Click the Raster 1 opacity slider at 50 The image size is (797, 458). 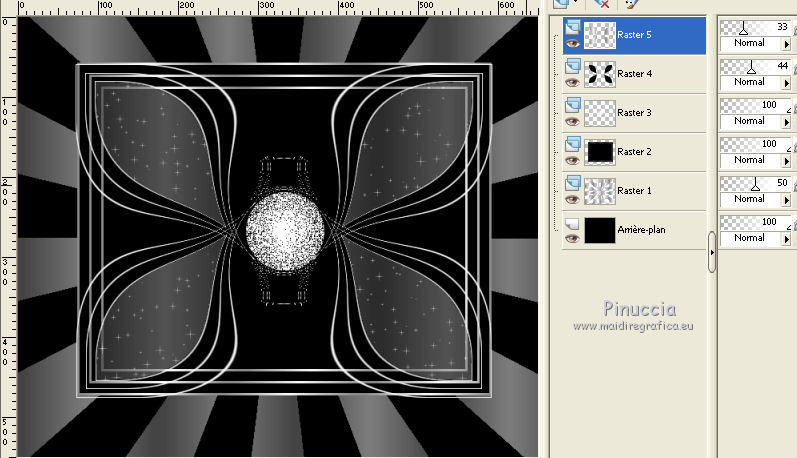(x=755, y=184)
